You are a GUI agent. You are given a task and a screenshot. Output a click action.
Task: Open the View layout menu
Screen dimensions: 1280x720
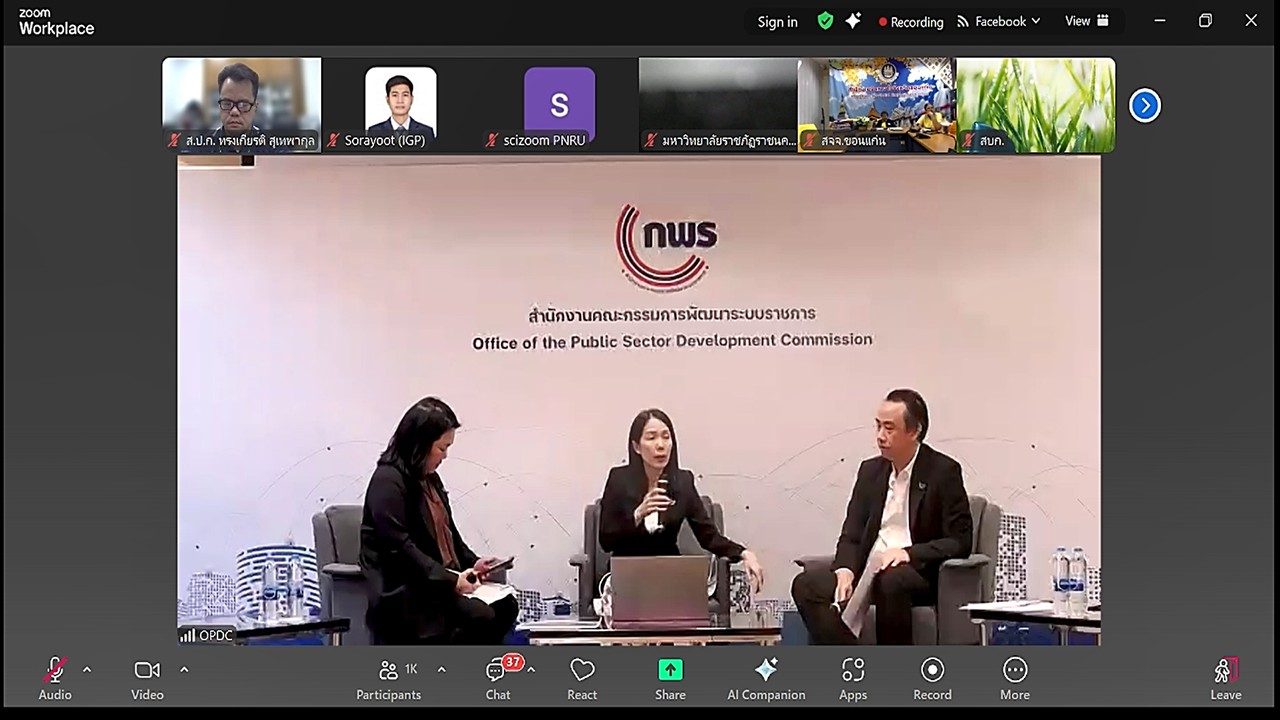(x=1087, y=21)
